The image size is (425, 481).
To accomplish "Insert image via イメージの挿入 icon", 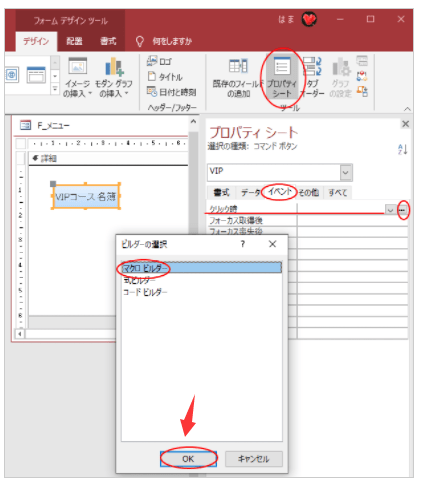I will click(x=77, y=77).
